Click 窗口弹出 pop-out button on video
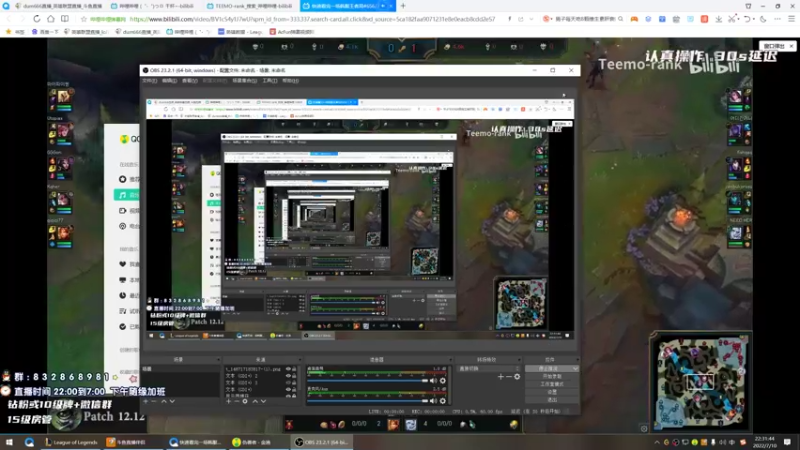Screen dimensions: 800x450 tap(774, 46)
